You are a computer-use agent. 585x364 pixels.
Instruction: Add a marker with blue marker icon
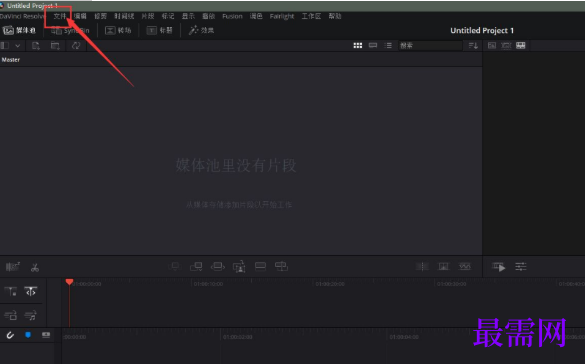28,335
